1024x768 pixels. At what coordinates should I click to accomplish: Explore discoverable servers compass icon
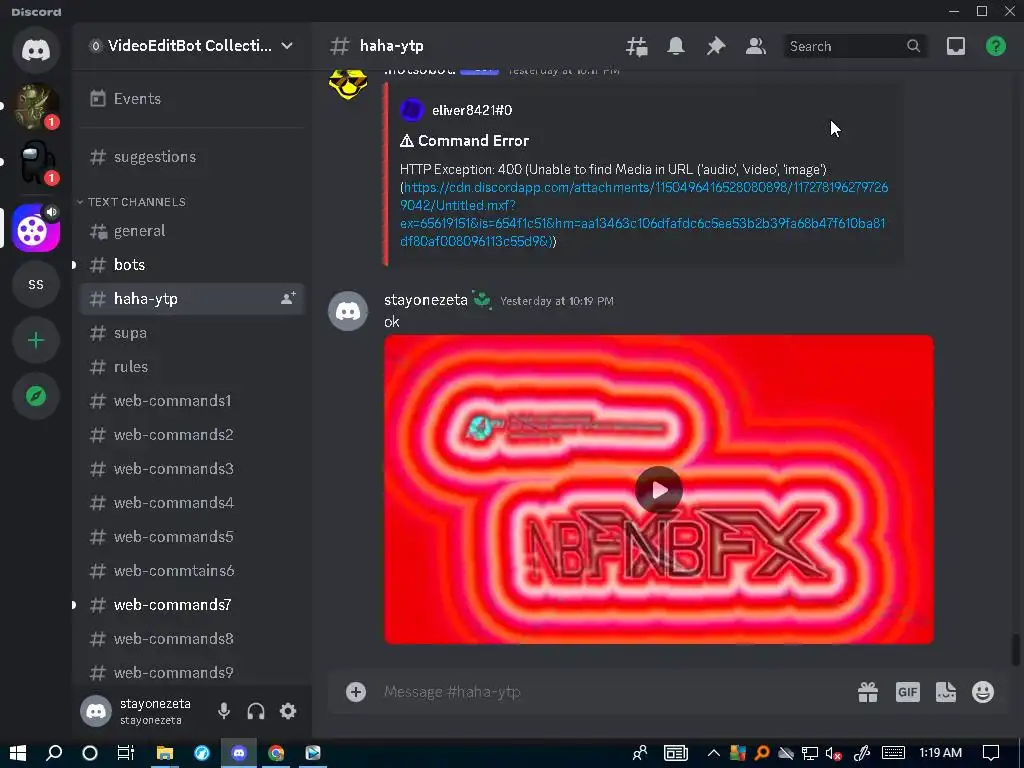(36, 396)
